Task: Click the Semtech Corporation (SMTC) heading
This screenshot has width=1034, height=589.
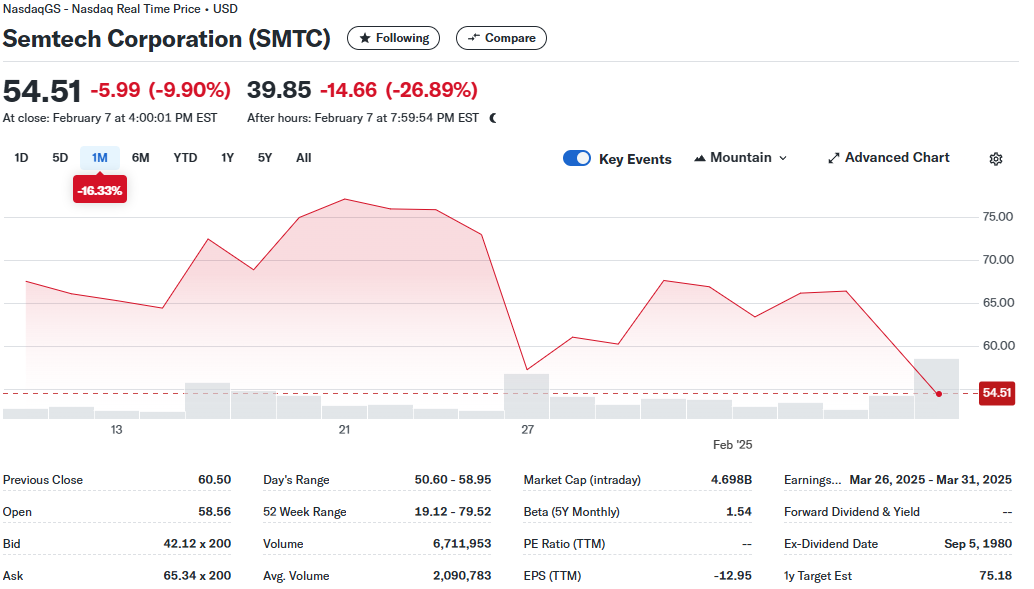Action: tap(167, 38)
